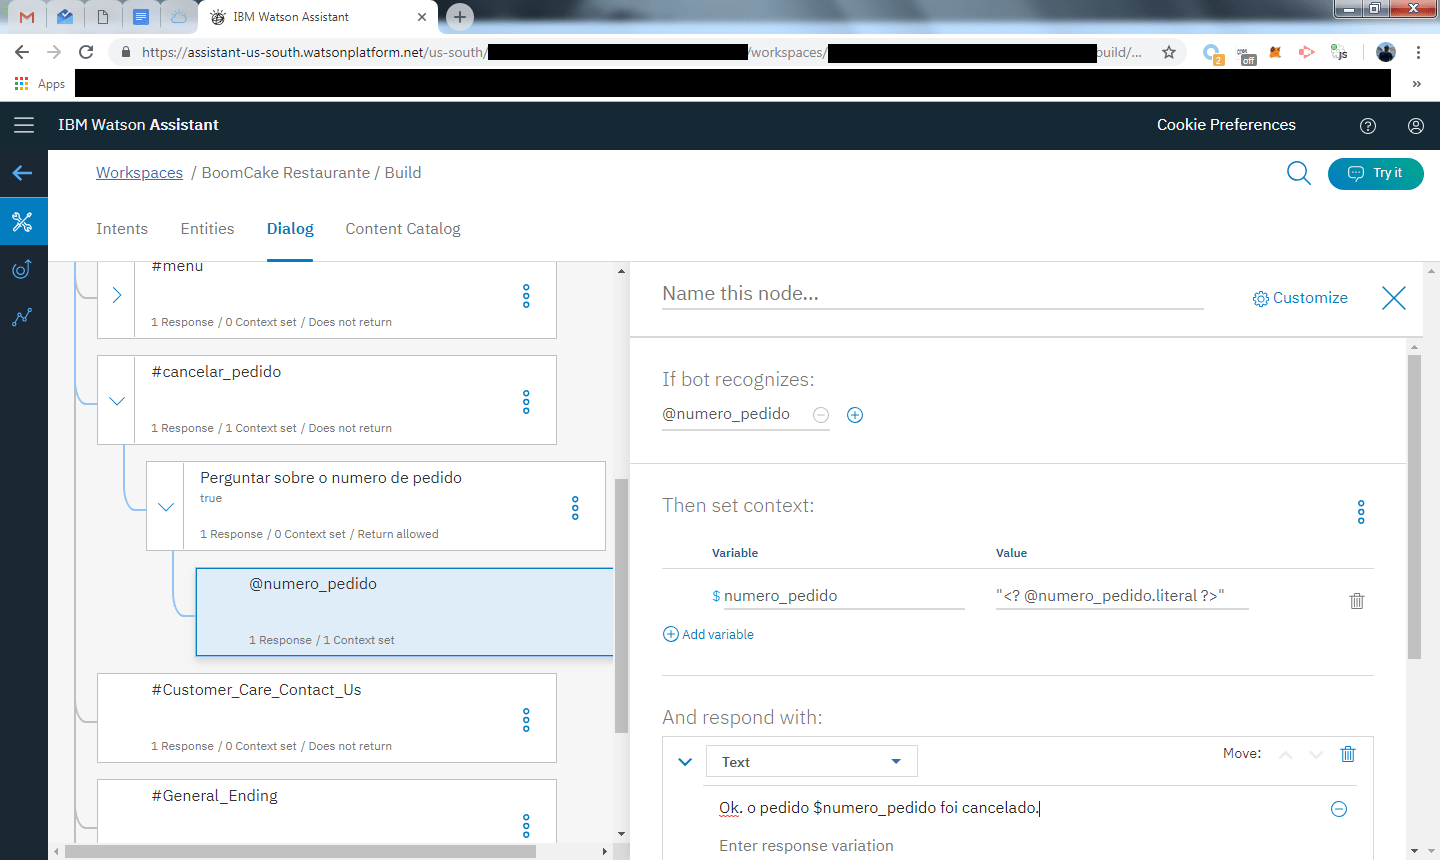Click Customize for this node
This screenshot has width=1440, height=860.
pos(1300,298)
